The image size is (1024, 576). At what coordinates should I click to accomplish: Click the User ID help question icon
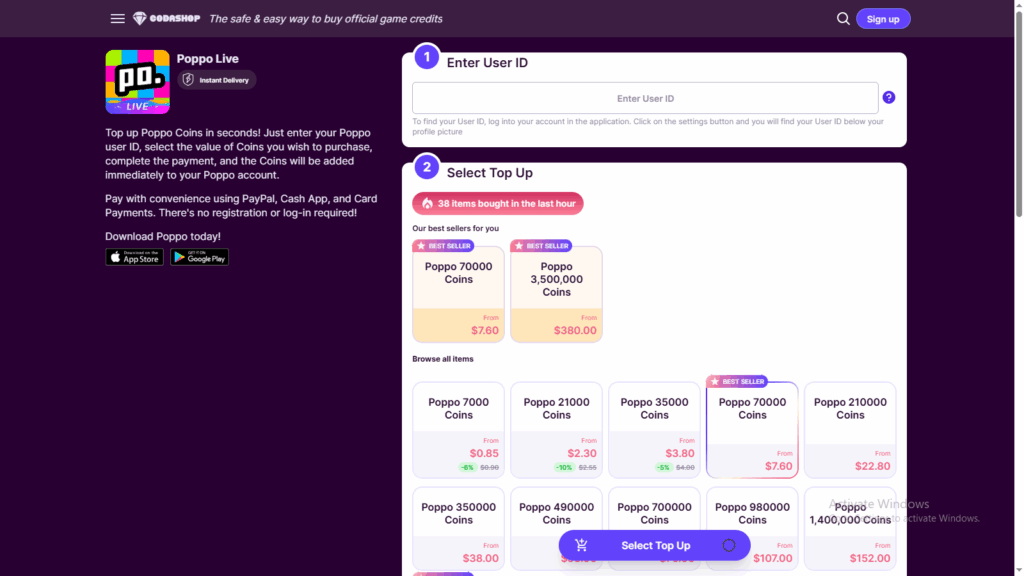[x=889, y=98]
